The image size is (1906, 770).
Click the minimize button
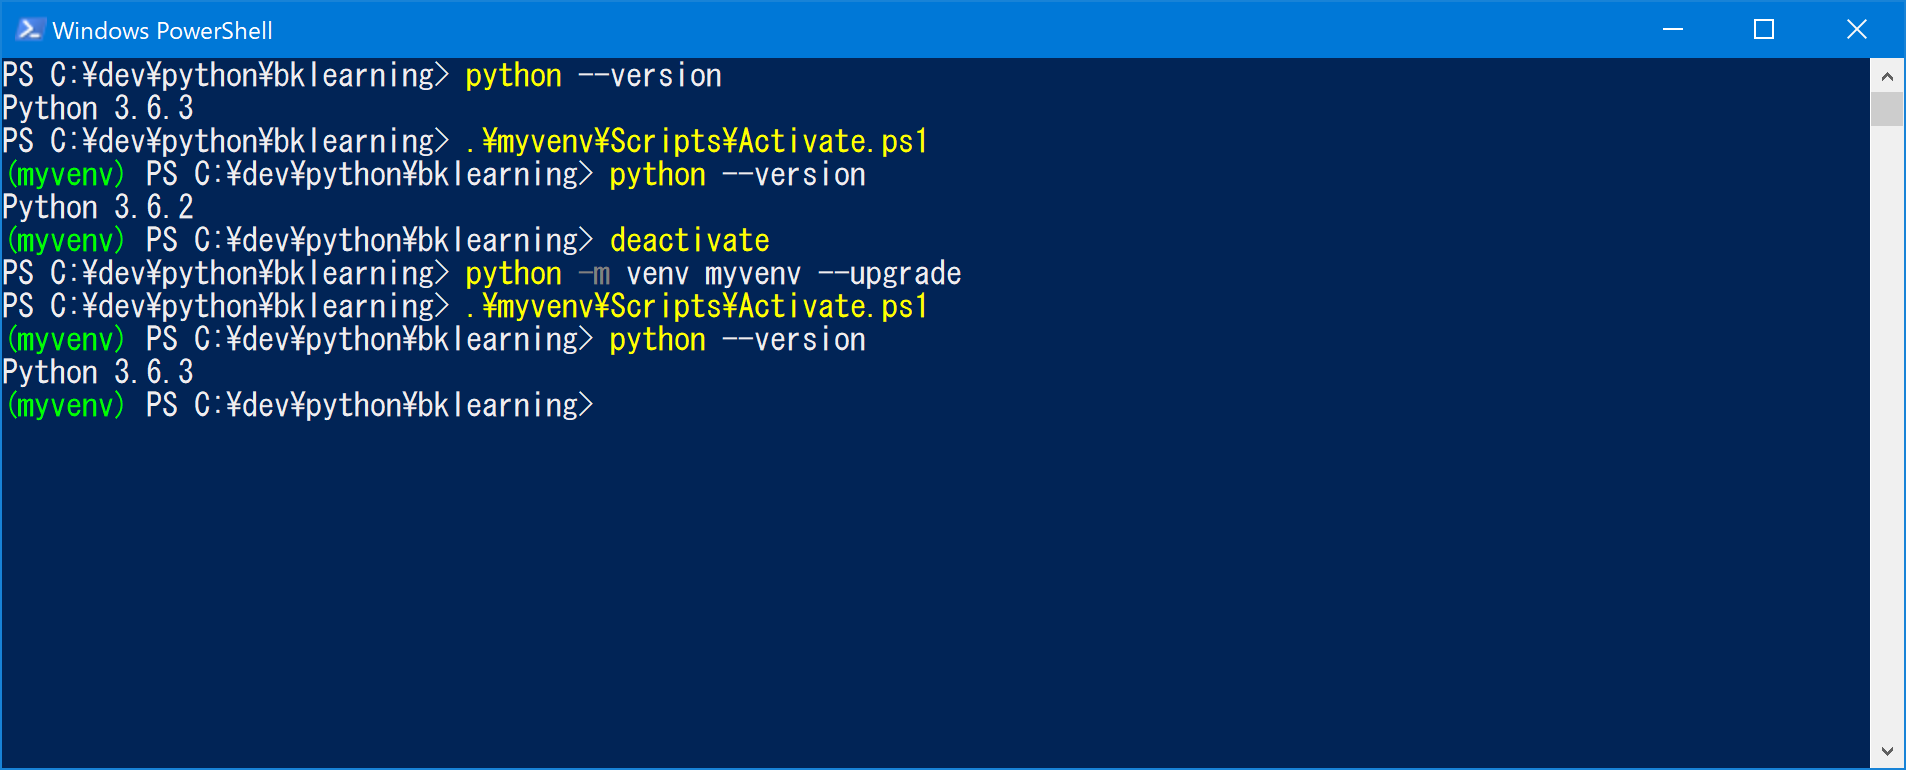point(1672,29)
